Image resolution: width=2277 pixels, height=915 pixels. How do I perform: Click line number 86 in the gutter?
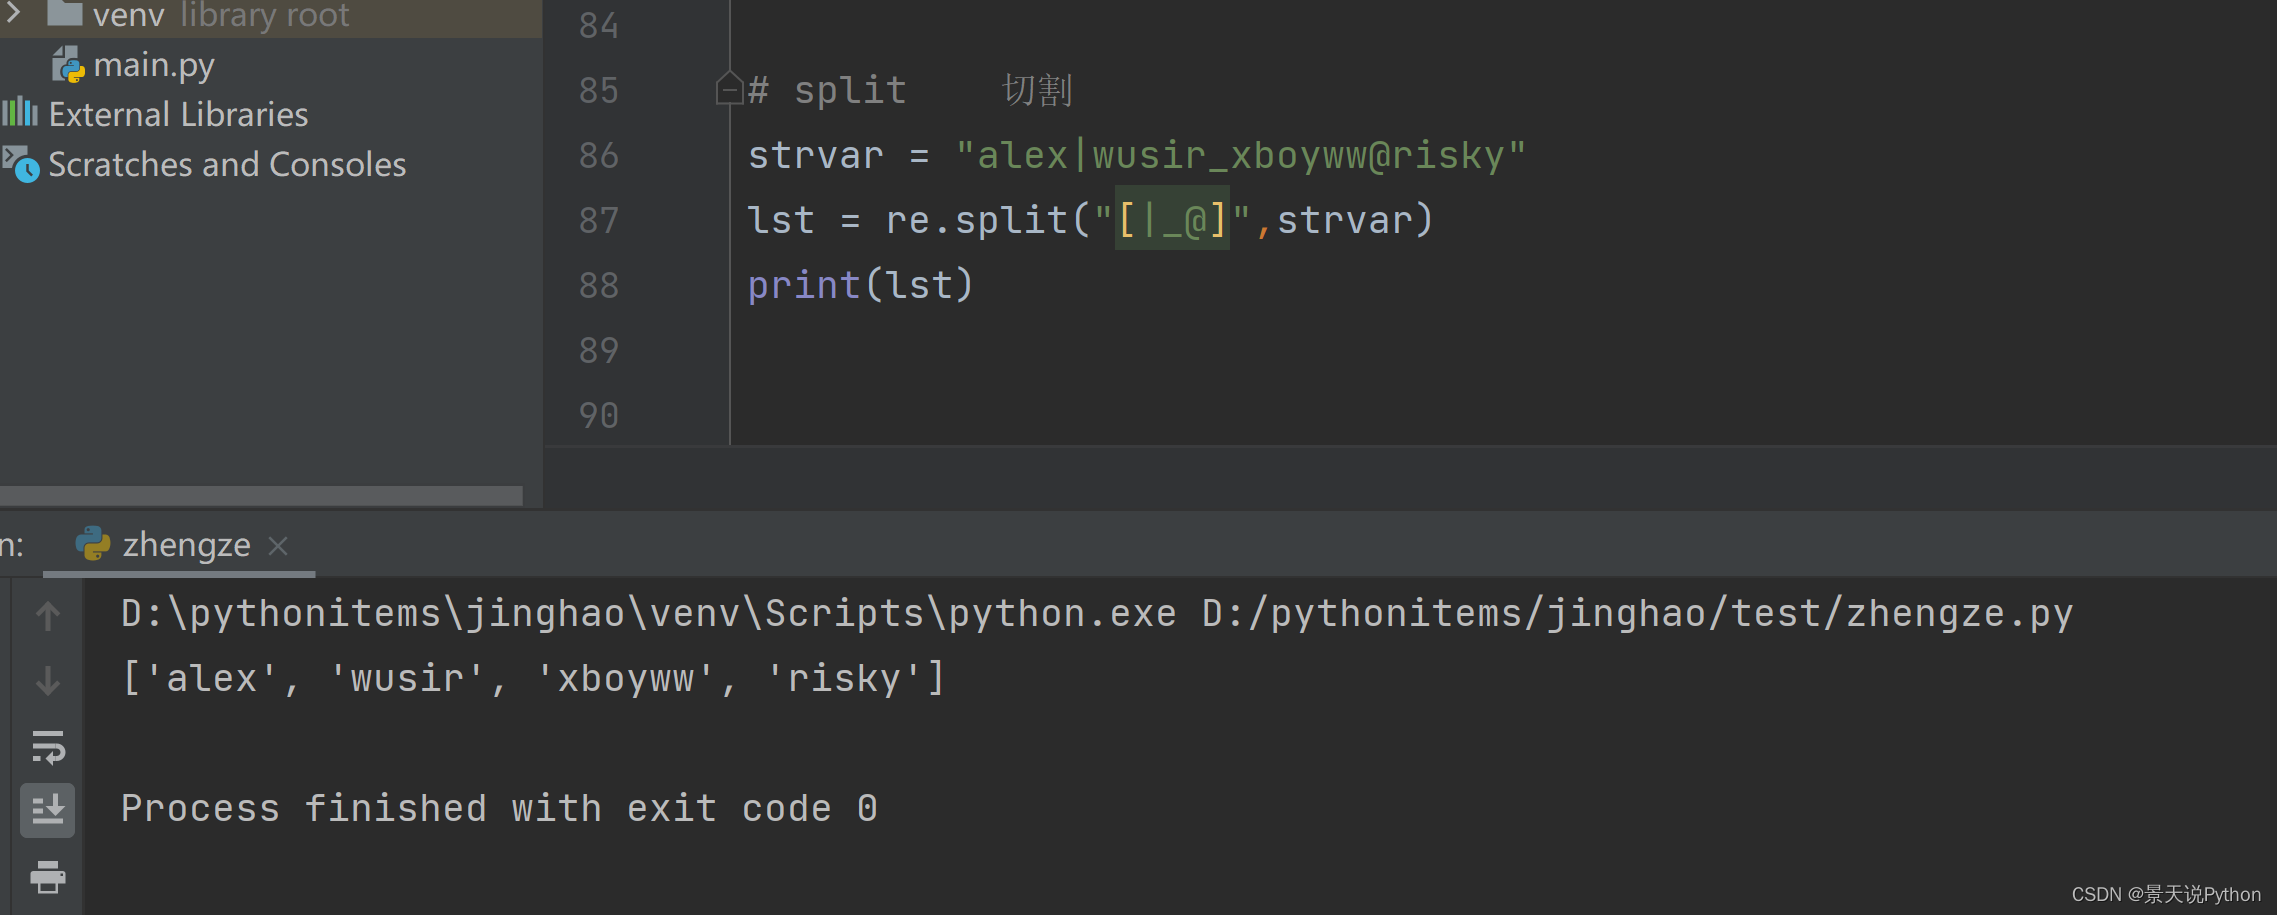point(598,155)
